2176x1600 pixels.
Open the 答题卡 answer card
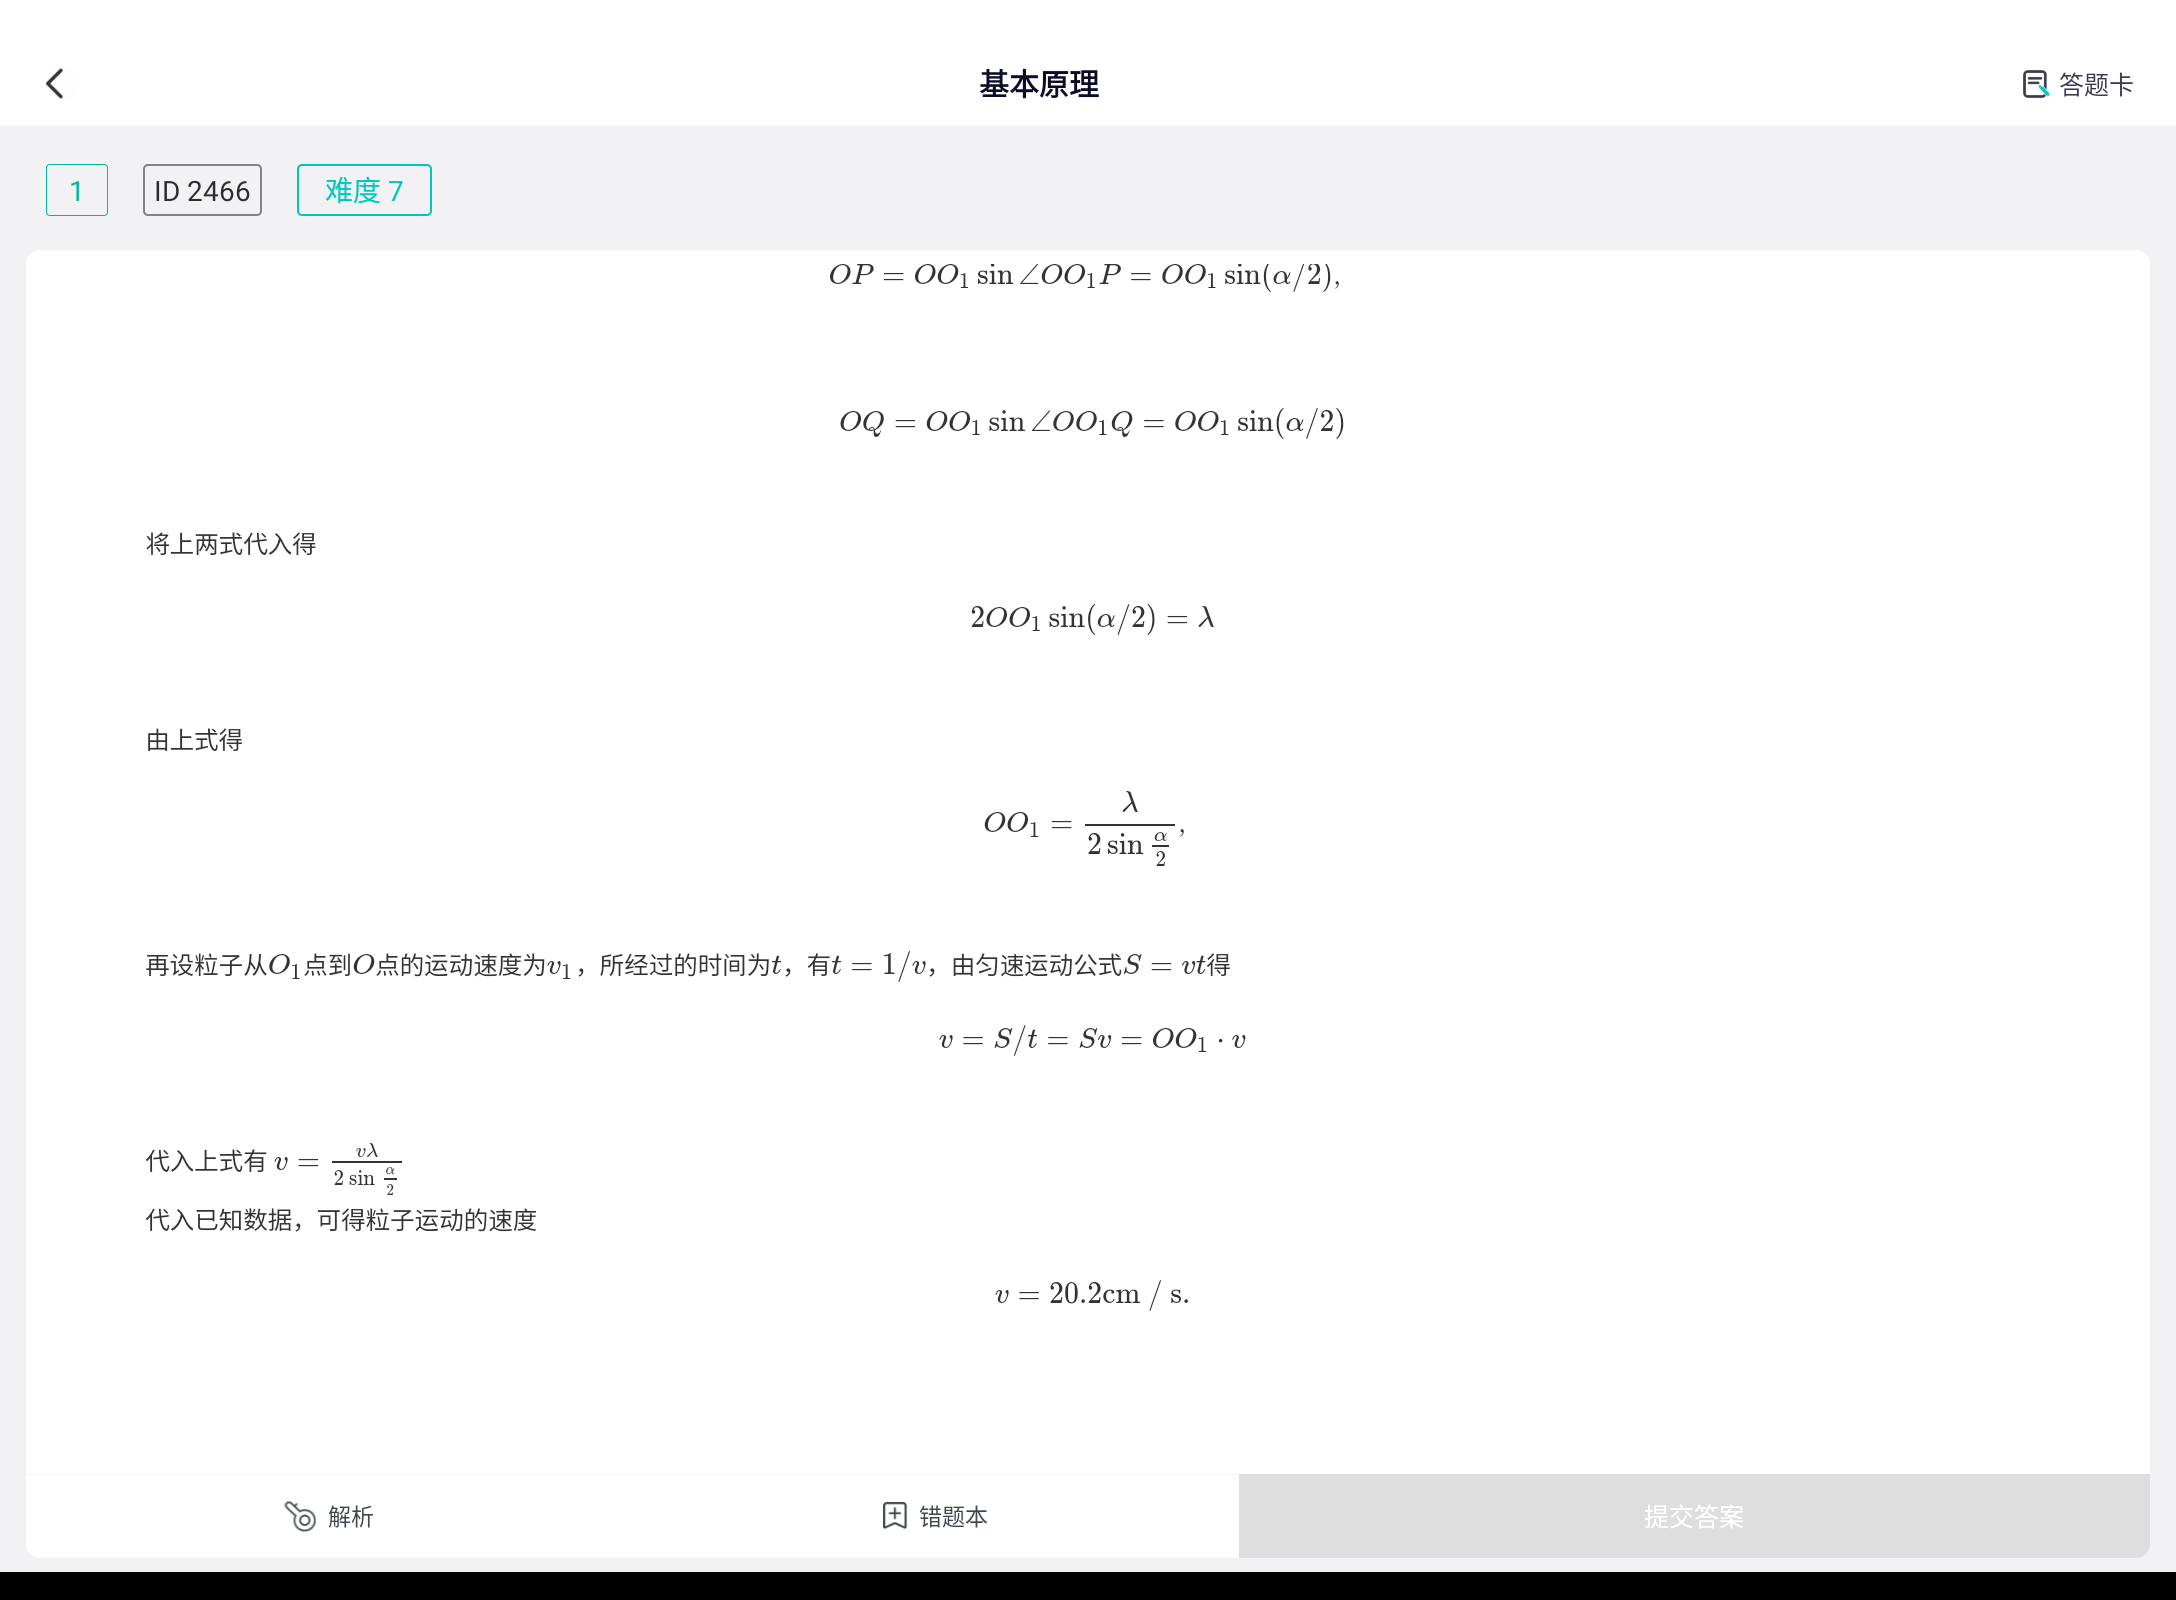coord(2077,85)
